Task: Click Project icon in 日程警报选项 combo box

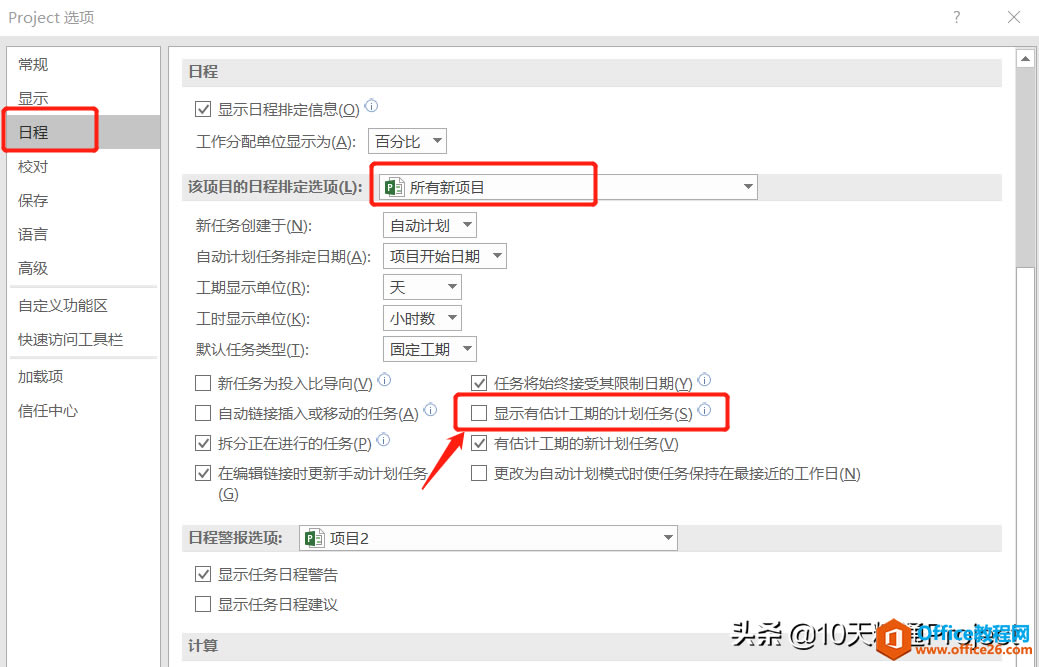Action: pyautogui.click(x=314, y=538)
